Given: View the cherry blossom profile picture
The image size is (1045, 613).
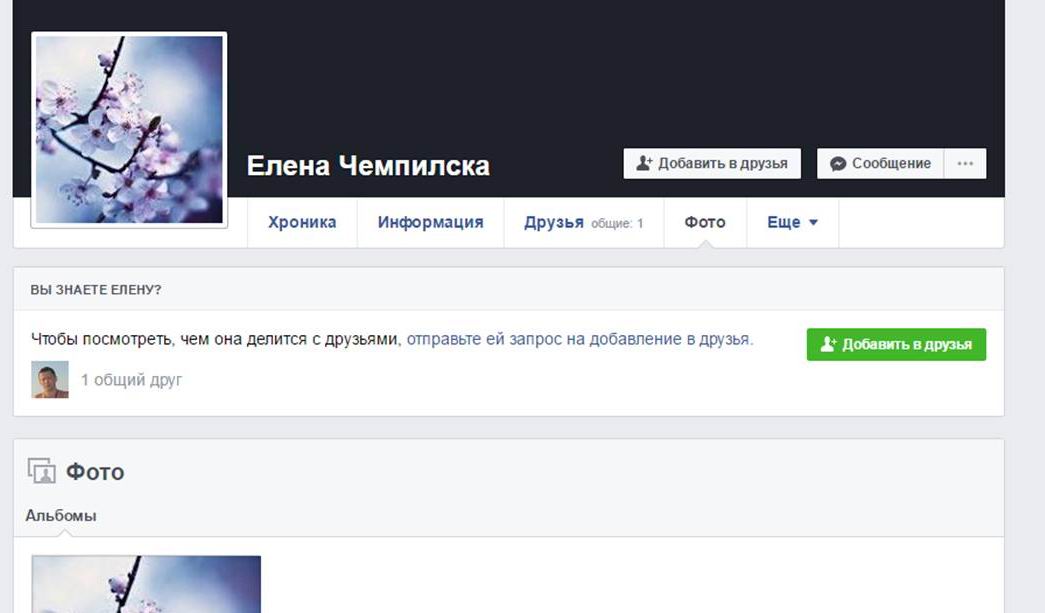Looking at the screenshot, I should [129, 130].
